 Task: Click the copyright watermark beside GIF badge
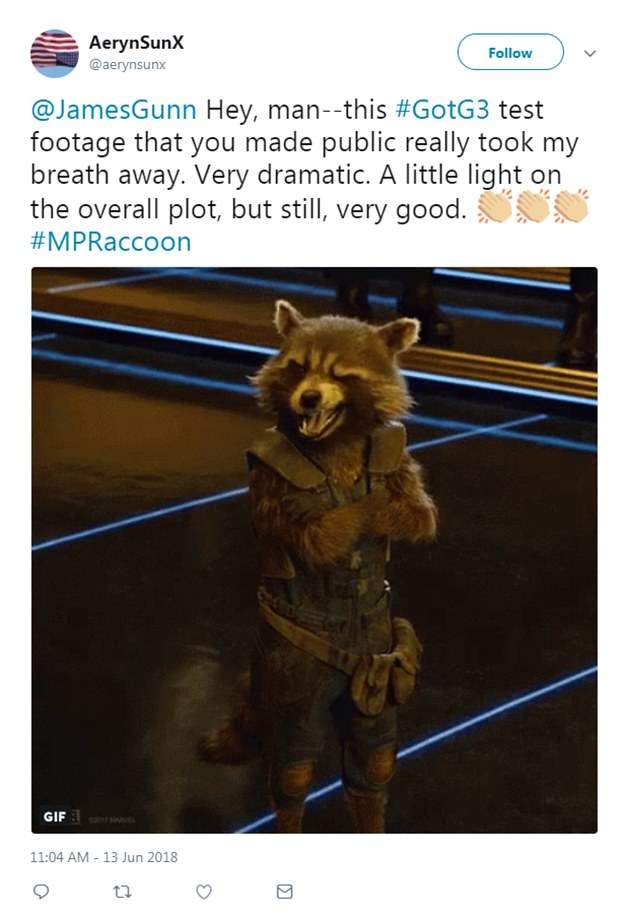[x=112, y=819]
